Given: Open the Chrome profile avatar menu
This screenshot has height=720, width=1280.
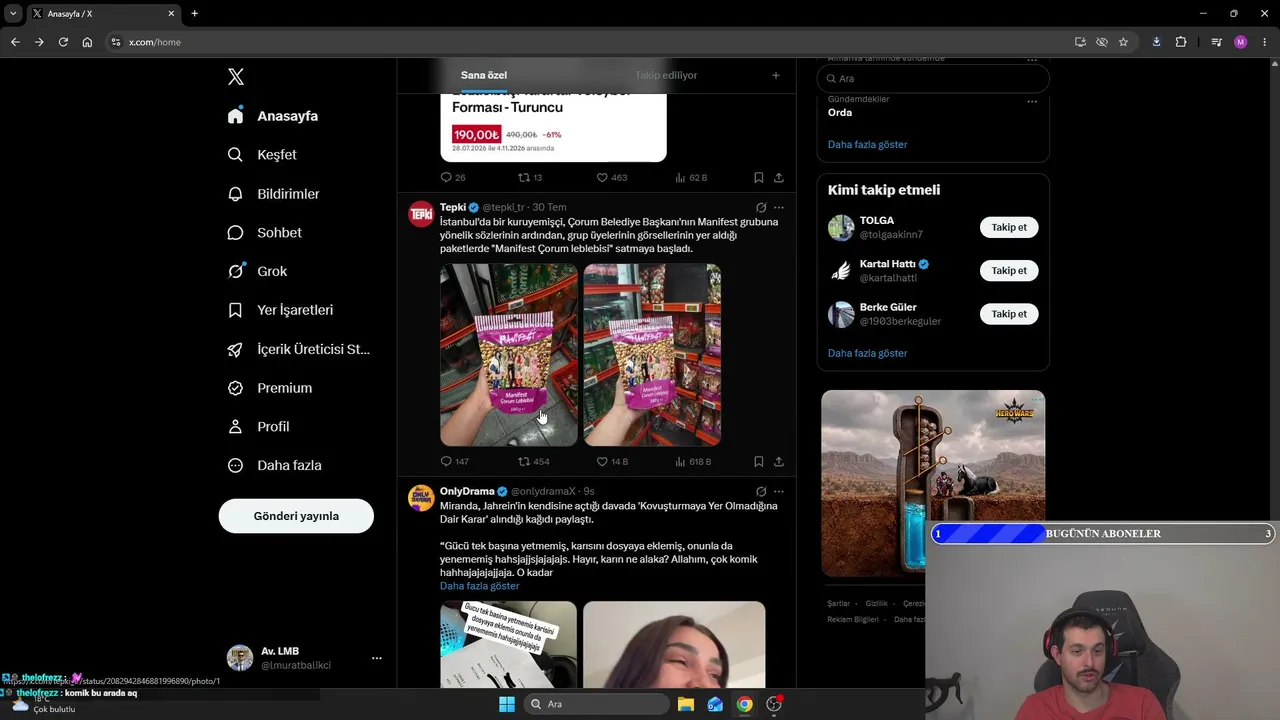Looking at the screenshot, I should (x=1241, y=42).
